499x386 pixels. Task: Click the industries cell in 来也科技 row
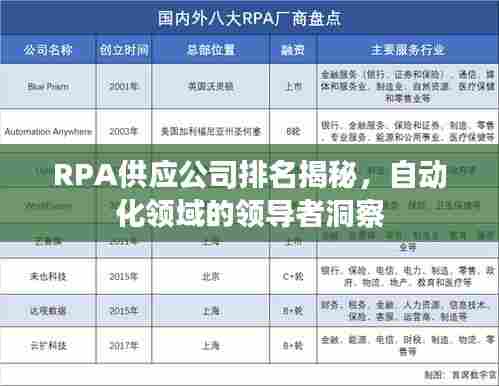407,276
